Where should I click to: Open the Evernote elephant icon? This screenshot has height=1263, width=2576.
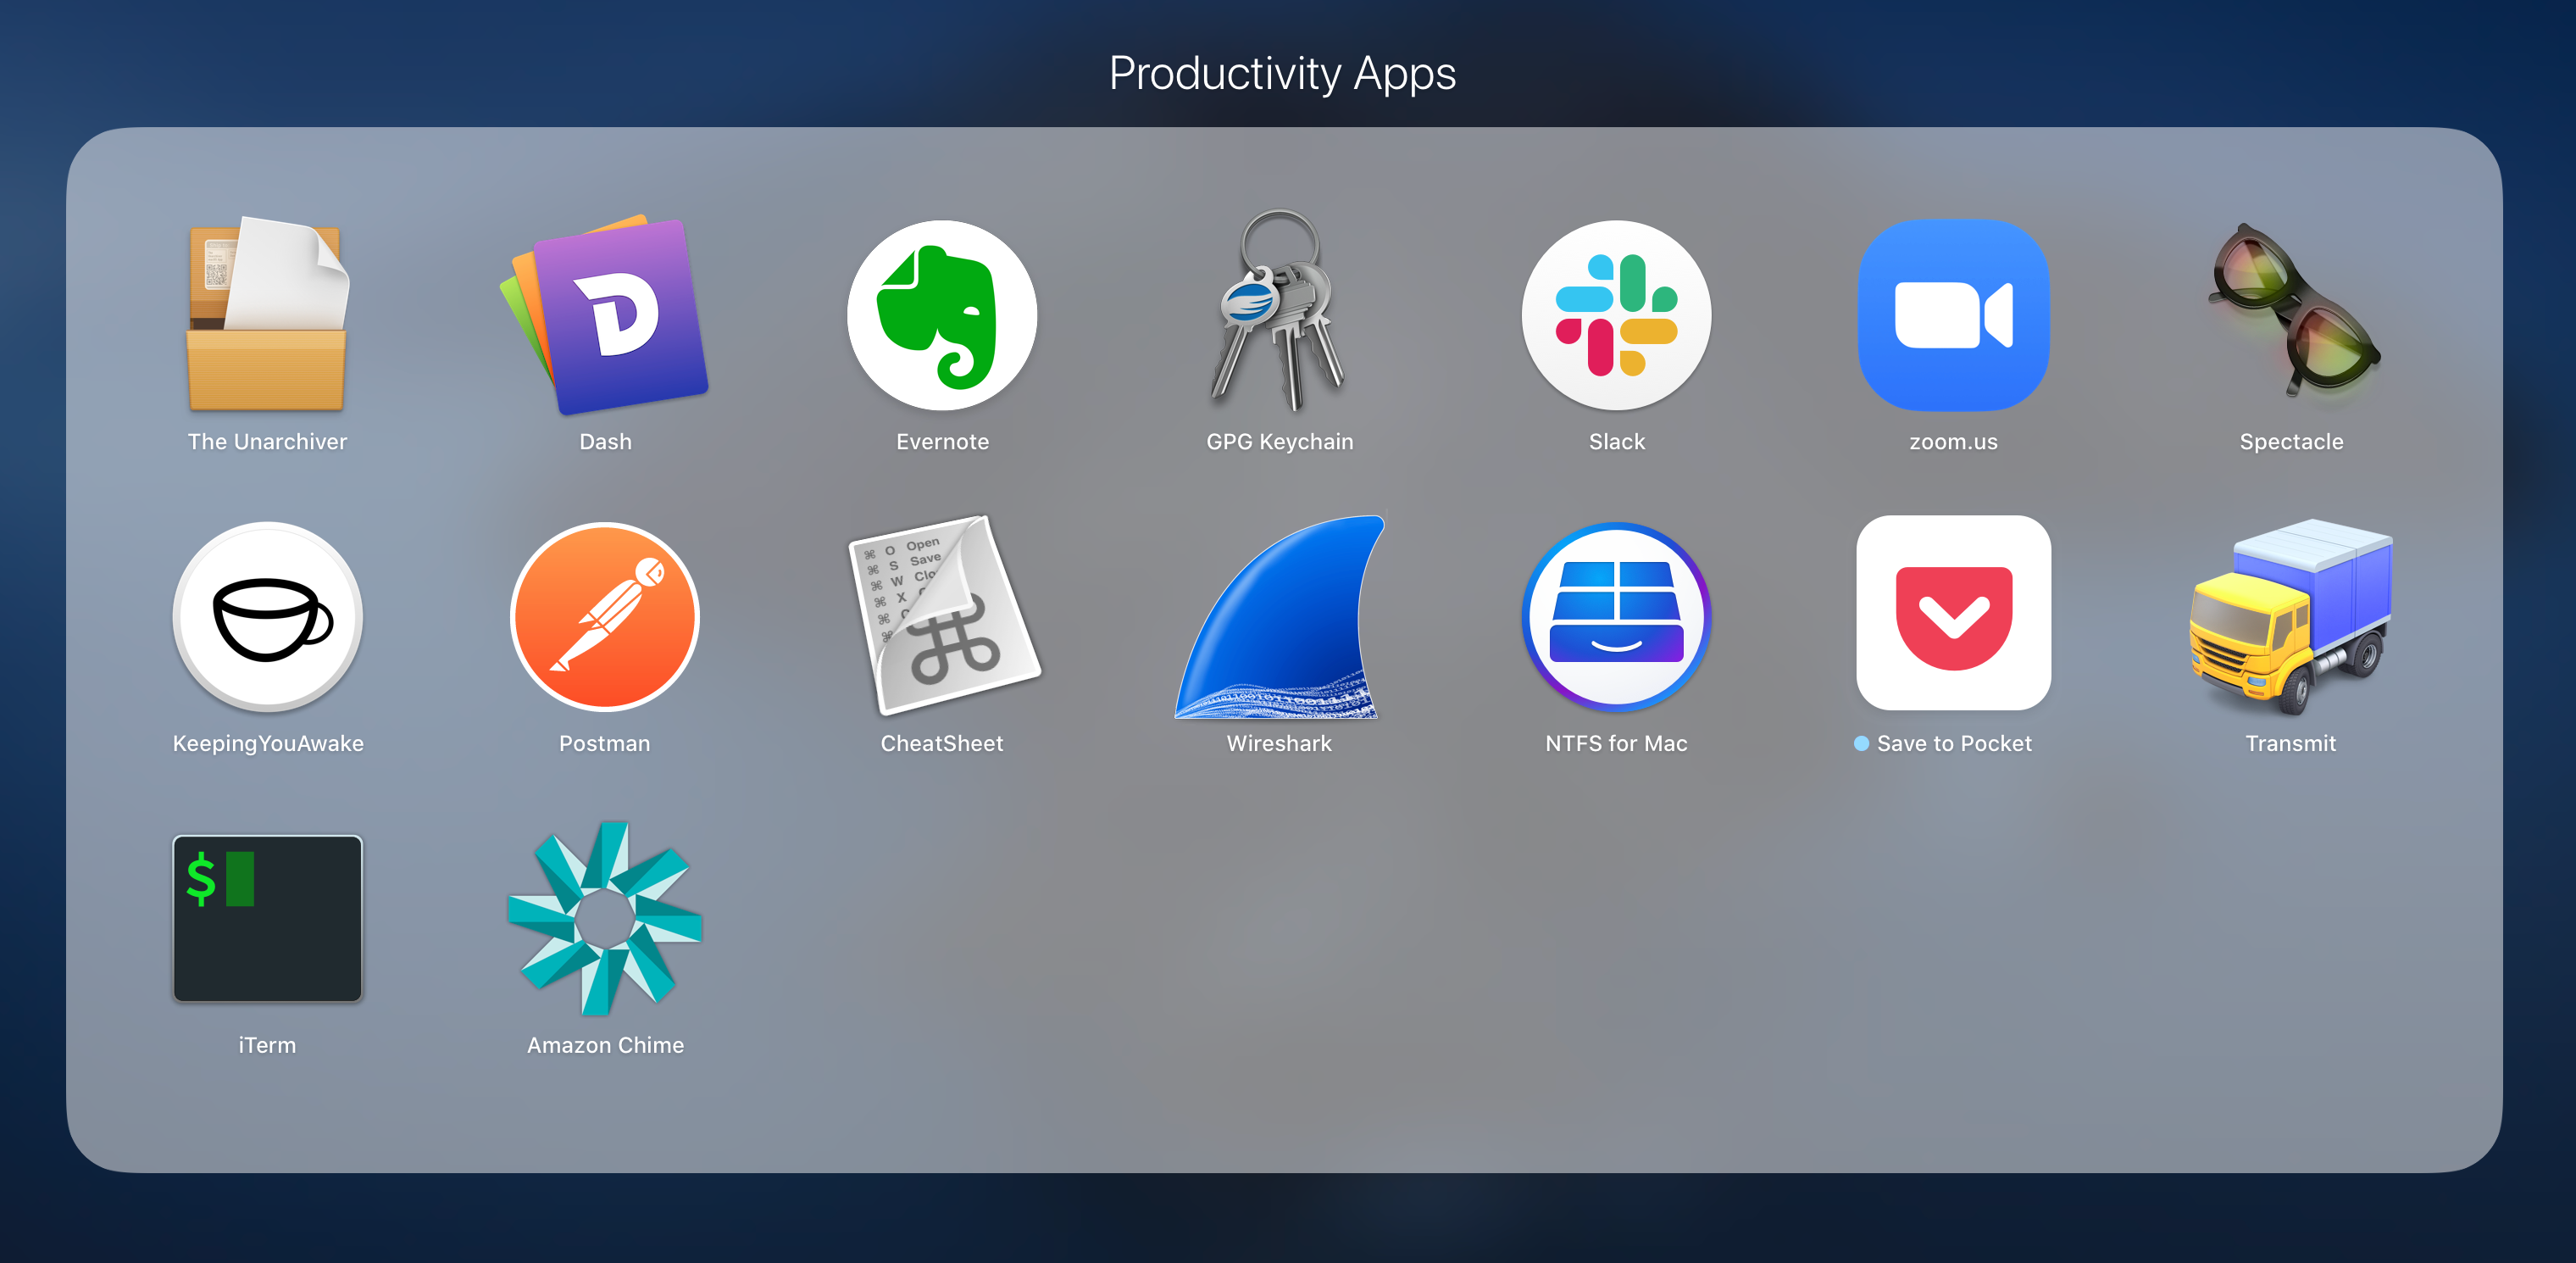point(942,315)
